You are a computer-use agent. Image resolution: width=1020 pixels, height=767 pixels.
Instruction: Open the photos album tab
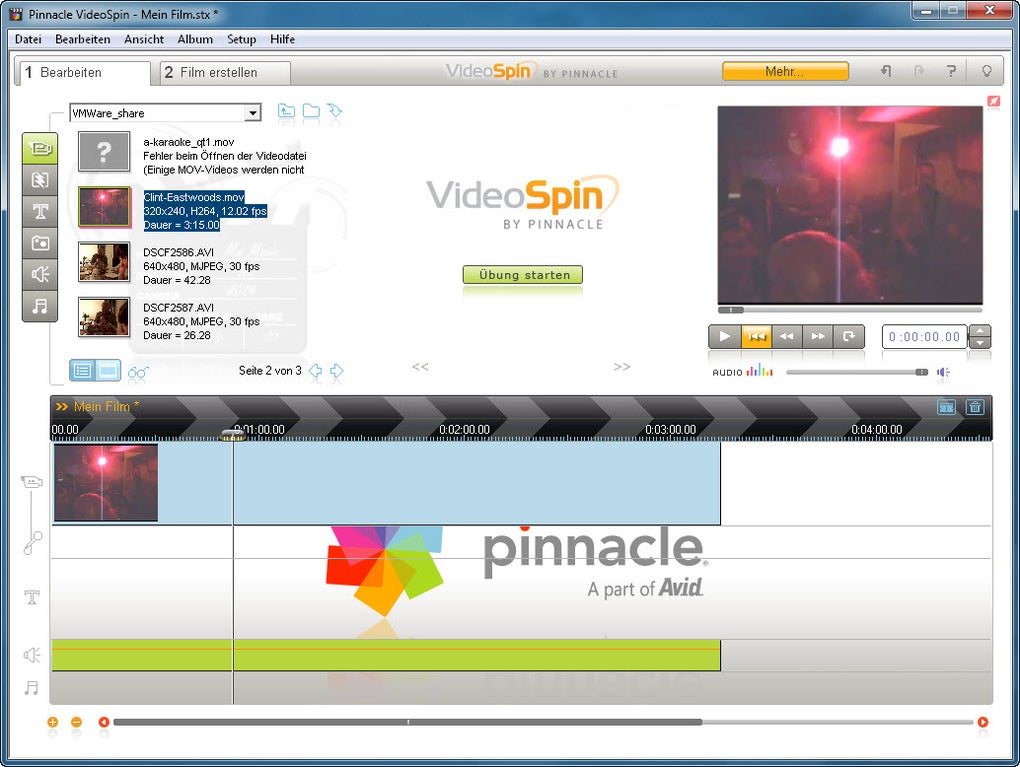point(40,243)
